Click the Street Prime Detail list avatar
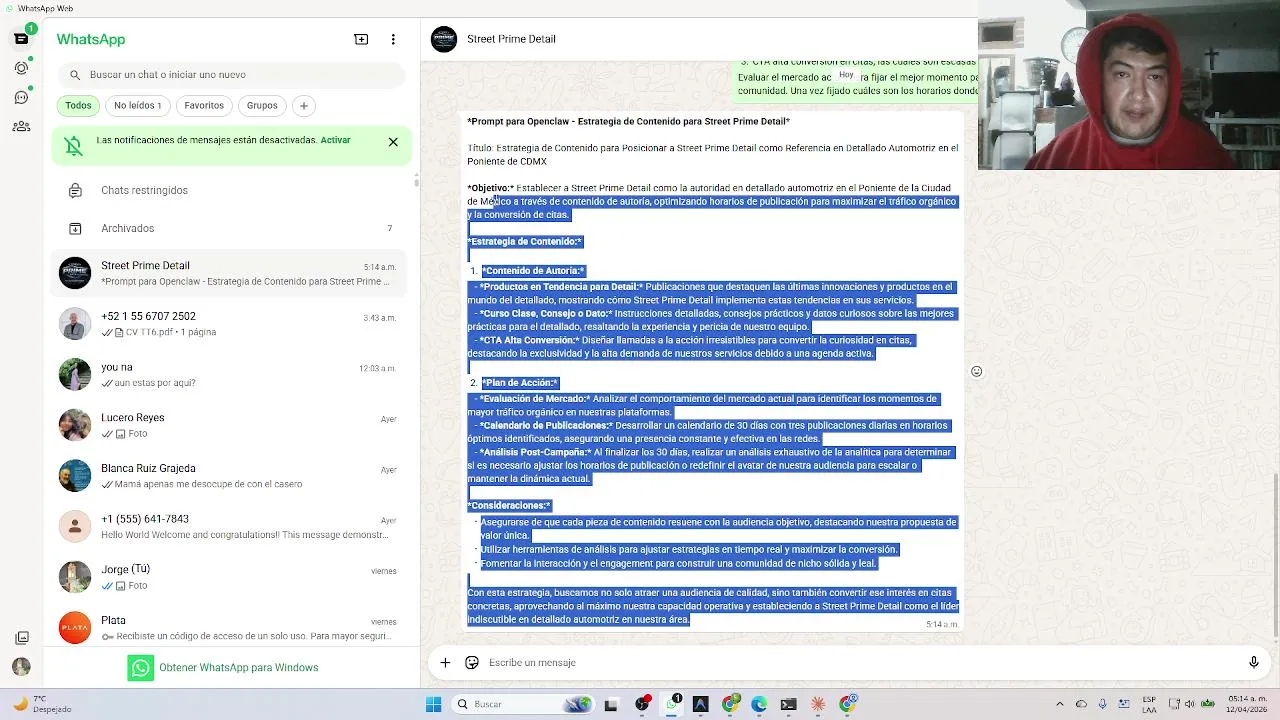Viewport: 1280px width, 720px height. [x=75, y=273]
